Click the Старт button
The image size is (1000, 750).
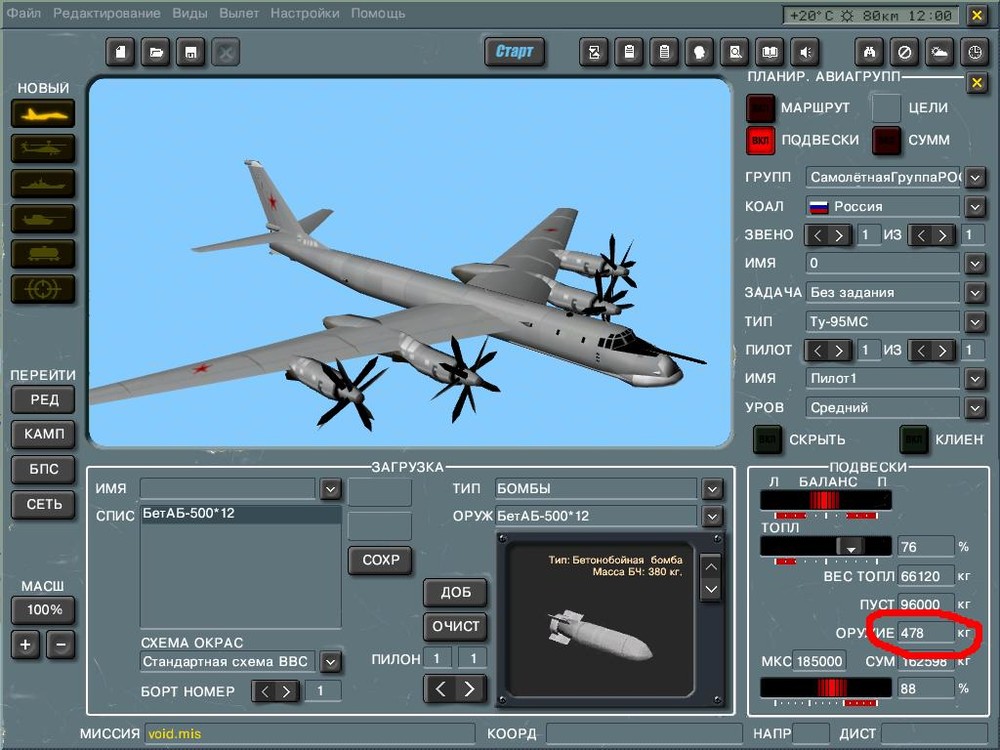(514, 51)
